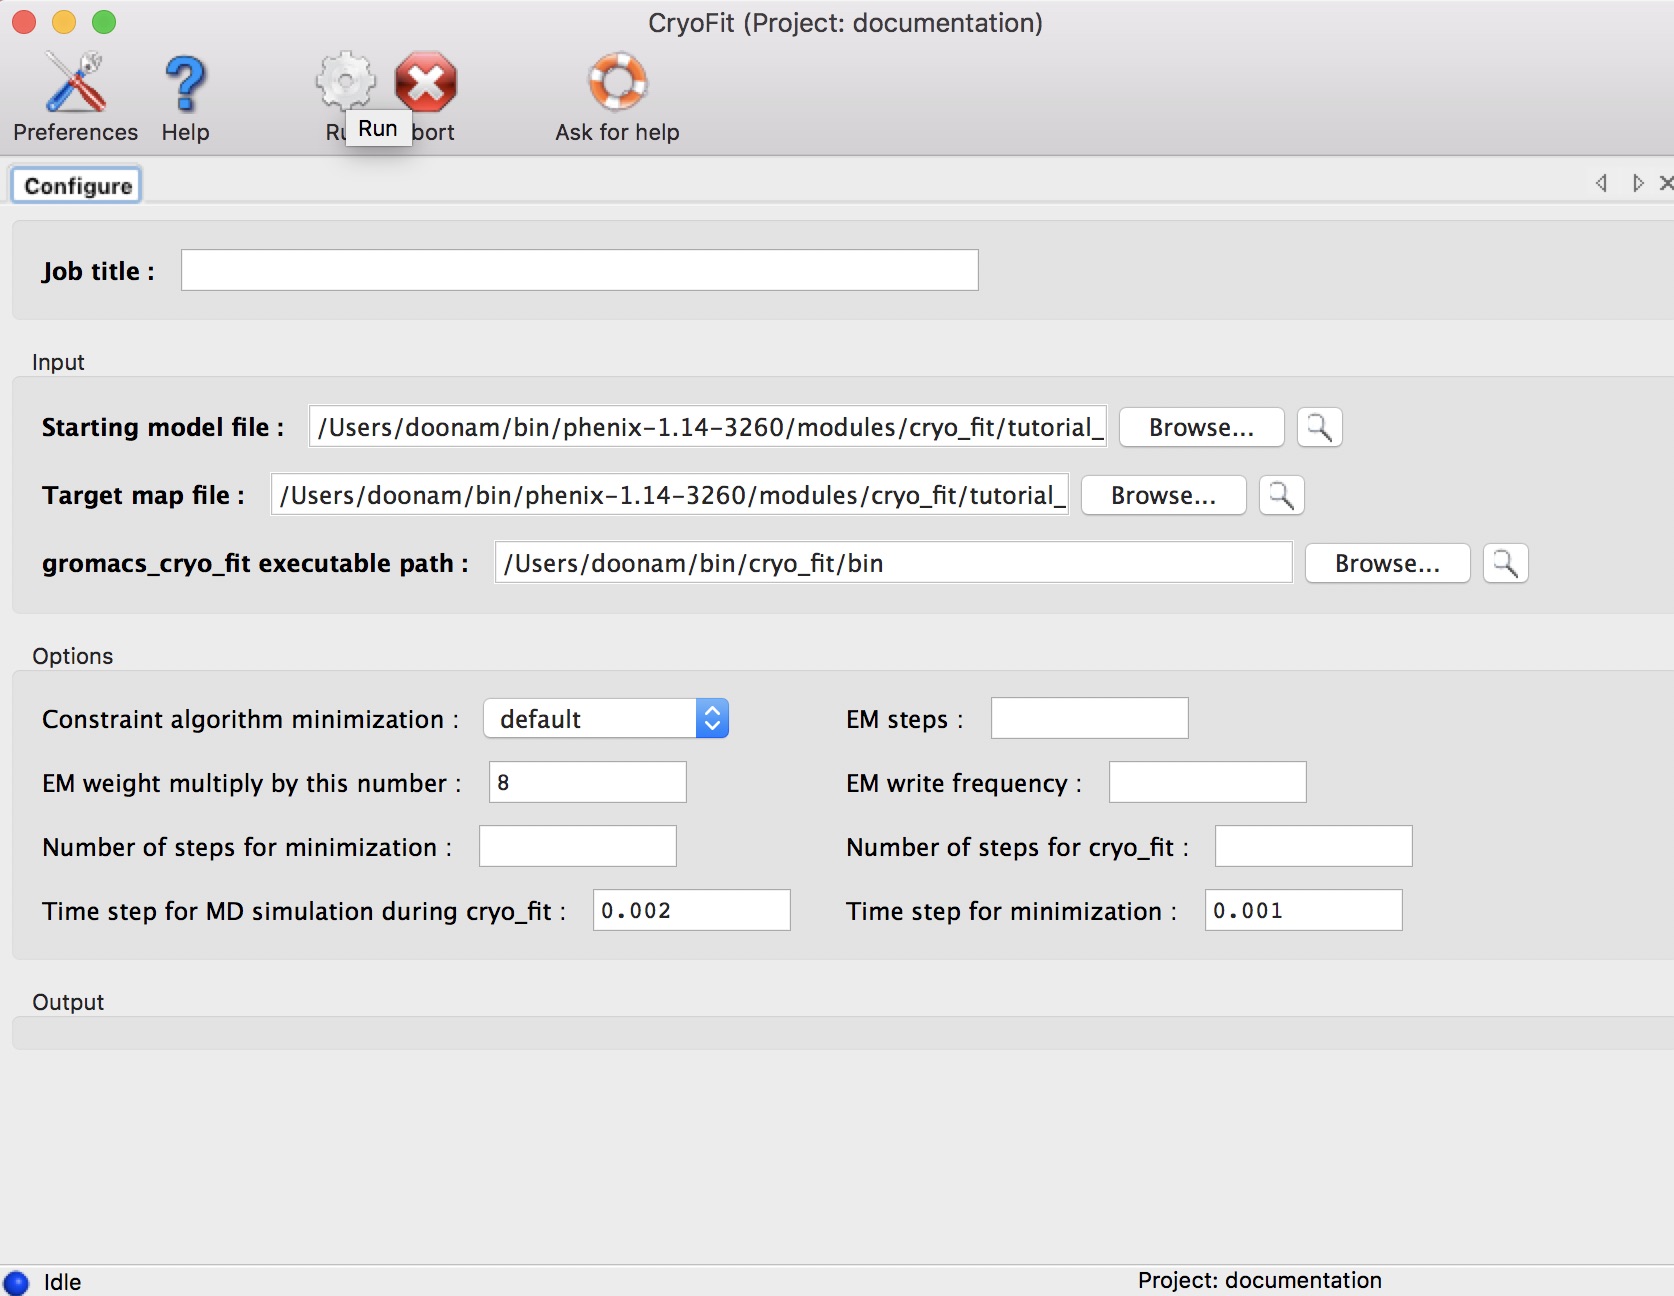Close the Configure tab
This screenshot has width=1674, height=1296.
tap(1667, 183)
